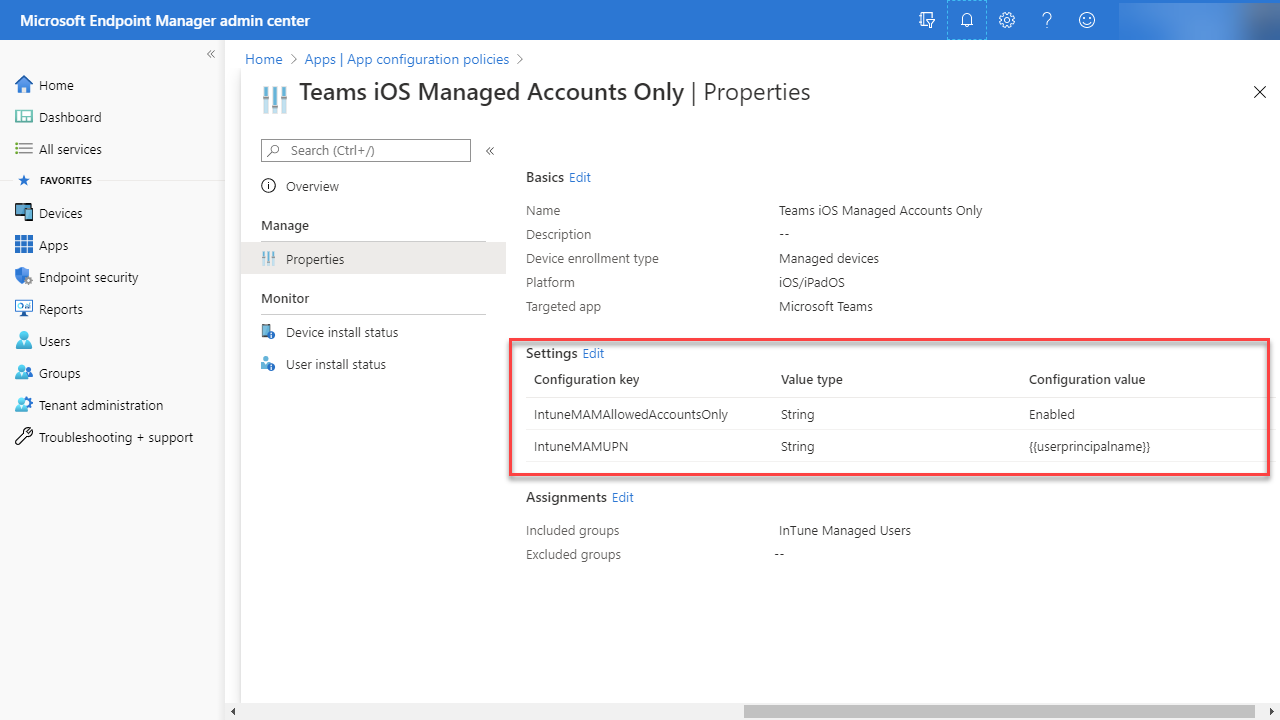
Task: Click the Users person icon
Action: [x=24, y=341]
